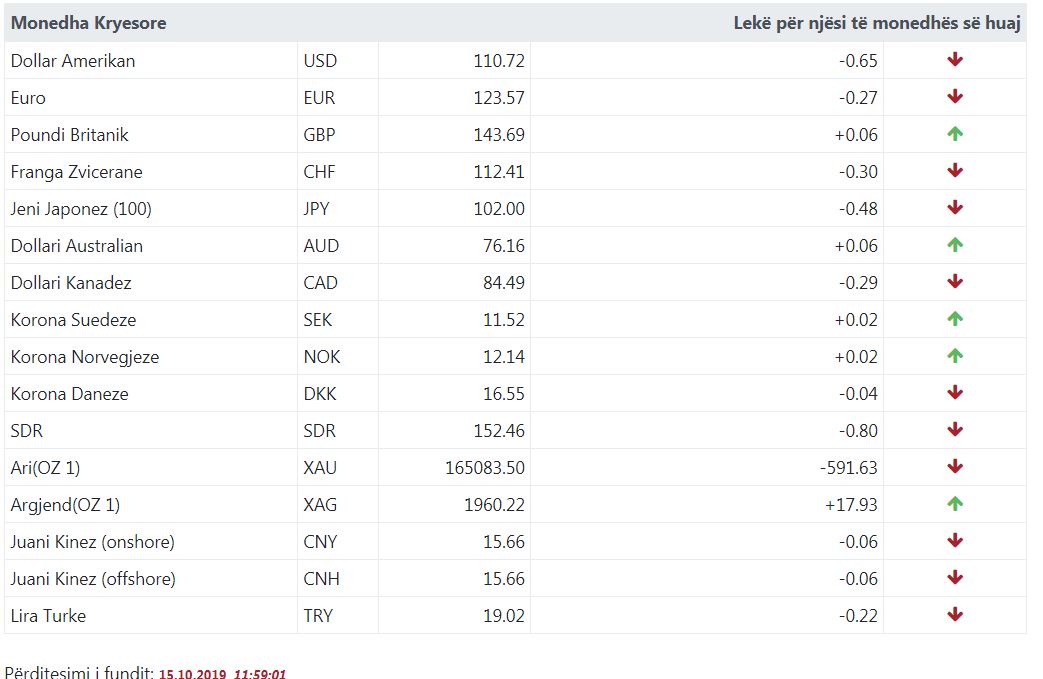This screenshot has height=679, width=1043.
Task: Click the green up arrow for Korona Norvegjeze
Action: pos(955,356)
